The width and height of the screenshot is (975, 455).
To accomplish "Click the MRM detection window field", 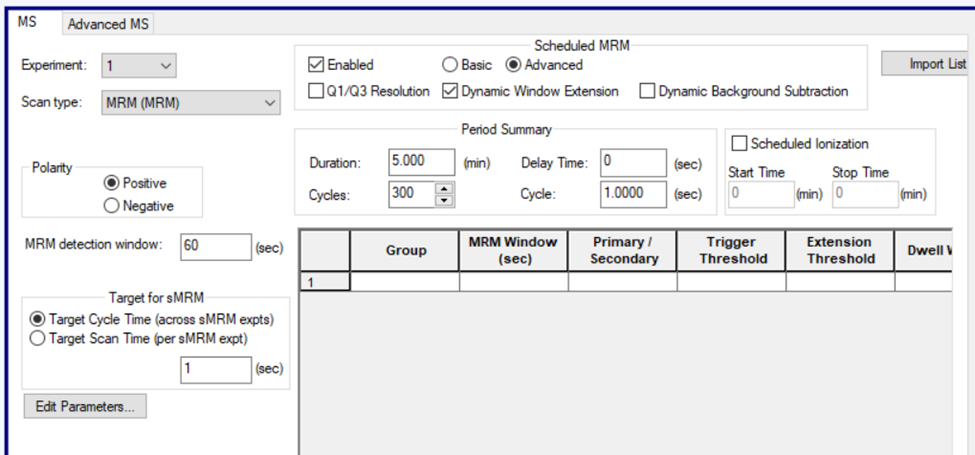I will [215, 248].
